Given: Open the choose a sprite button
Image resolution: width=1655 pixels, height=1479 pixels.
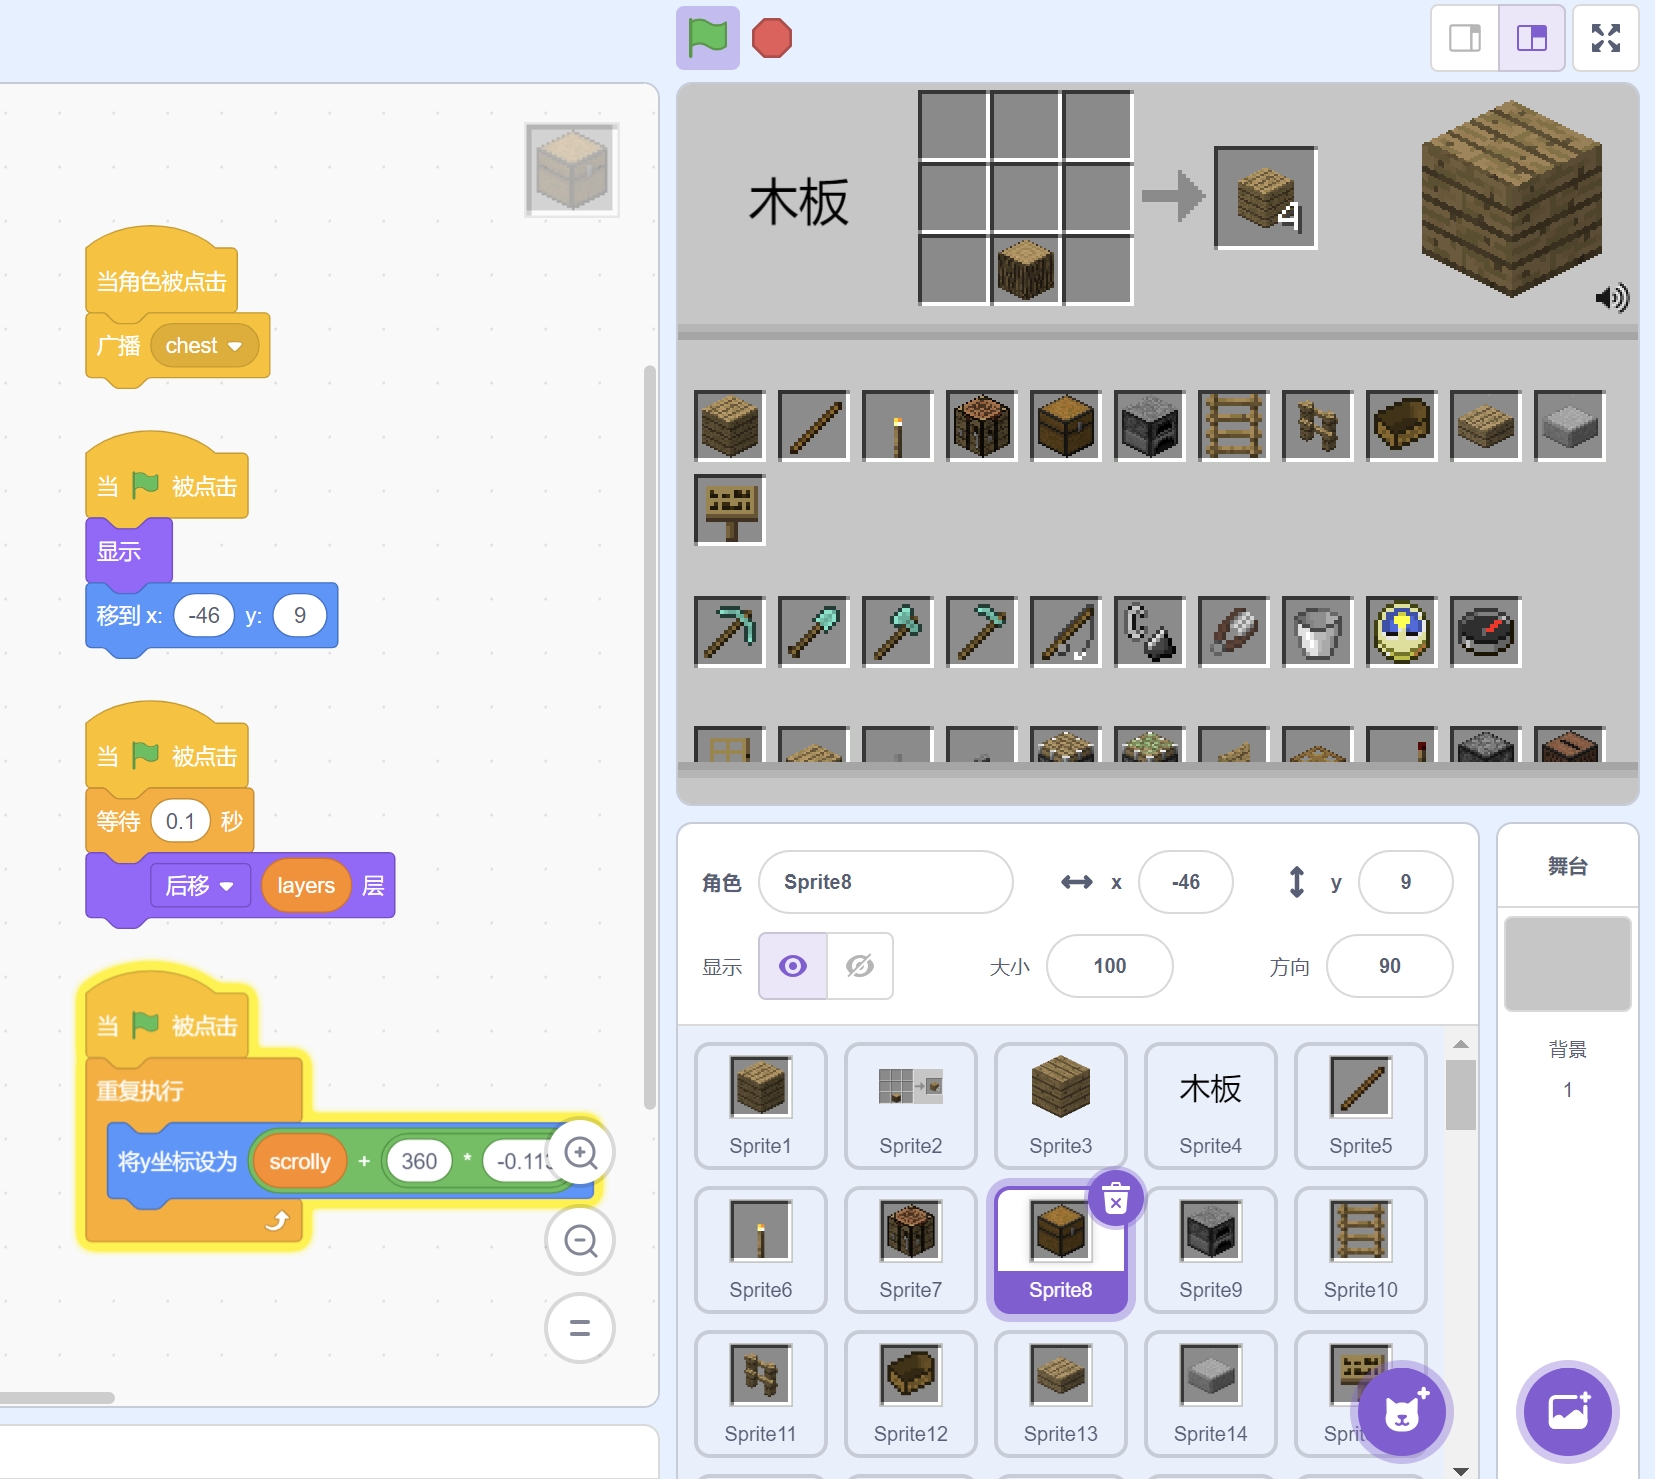Looking at the screenshot, I should coord(1401,1412).
